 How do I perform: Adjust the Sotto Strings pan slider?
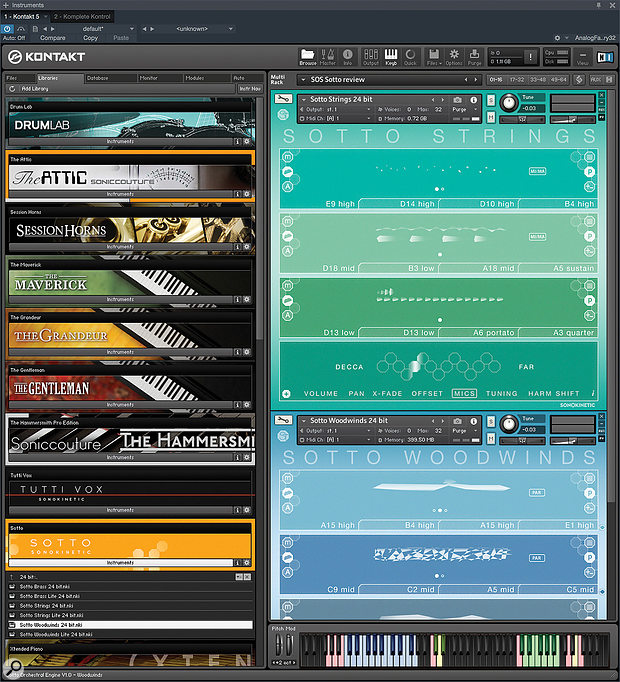(522, 119)
